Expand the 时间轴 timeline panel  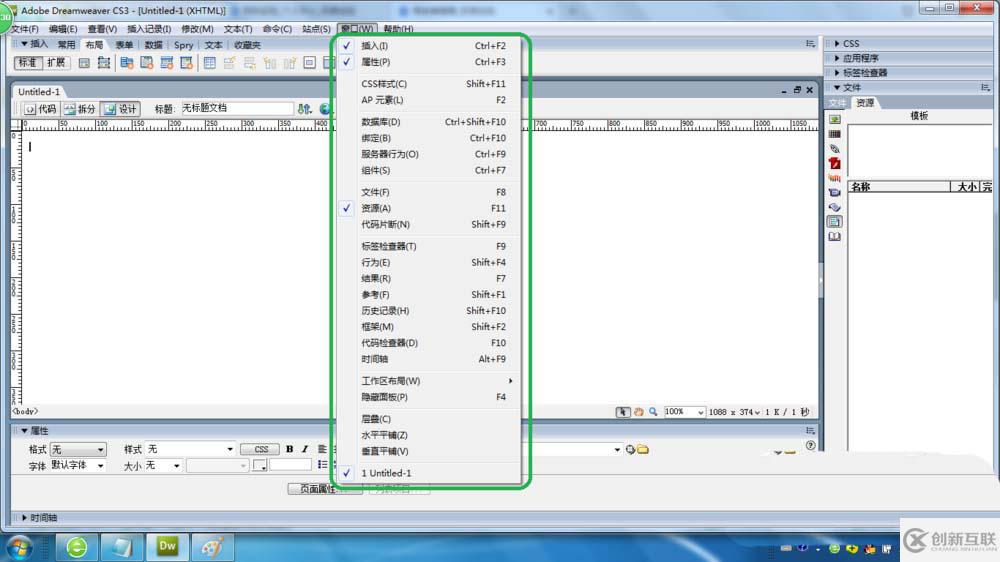24,518
